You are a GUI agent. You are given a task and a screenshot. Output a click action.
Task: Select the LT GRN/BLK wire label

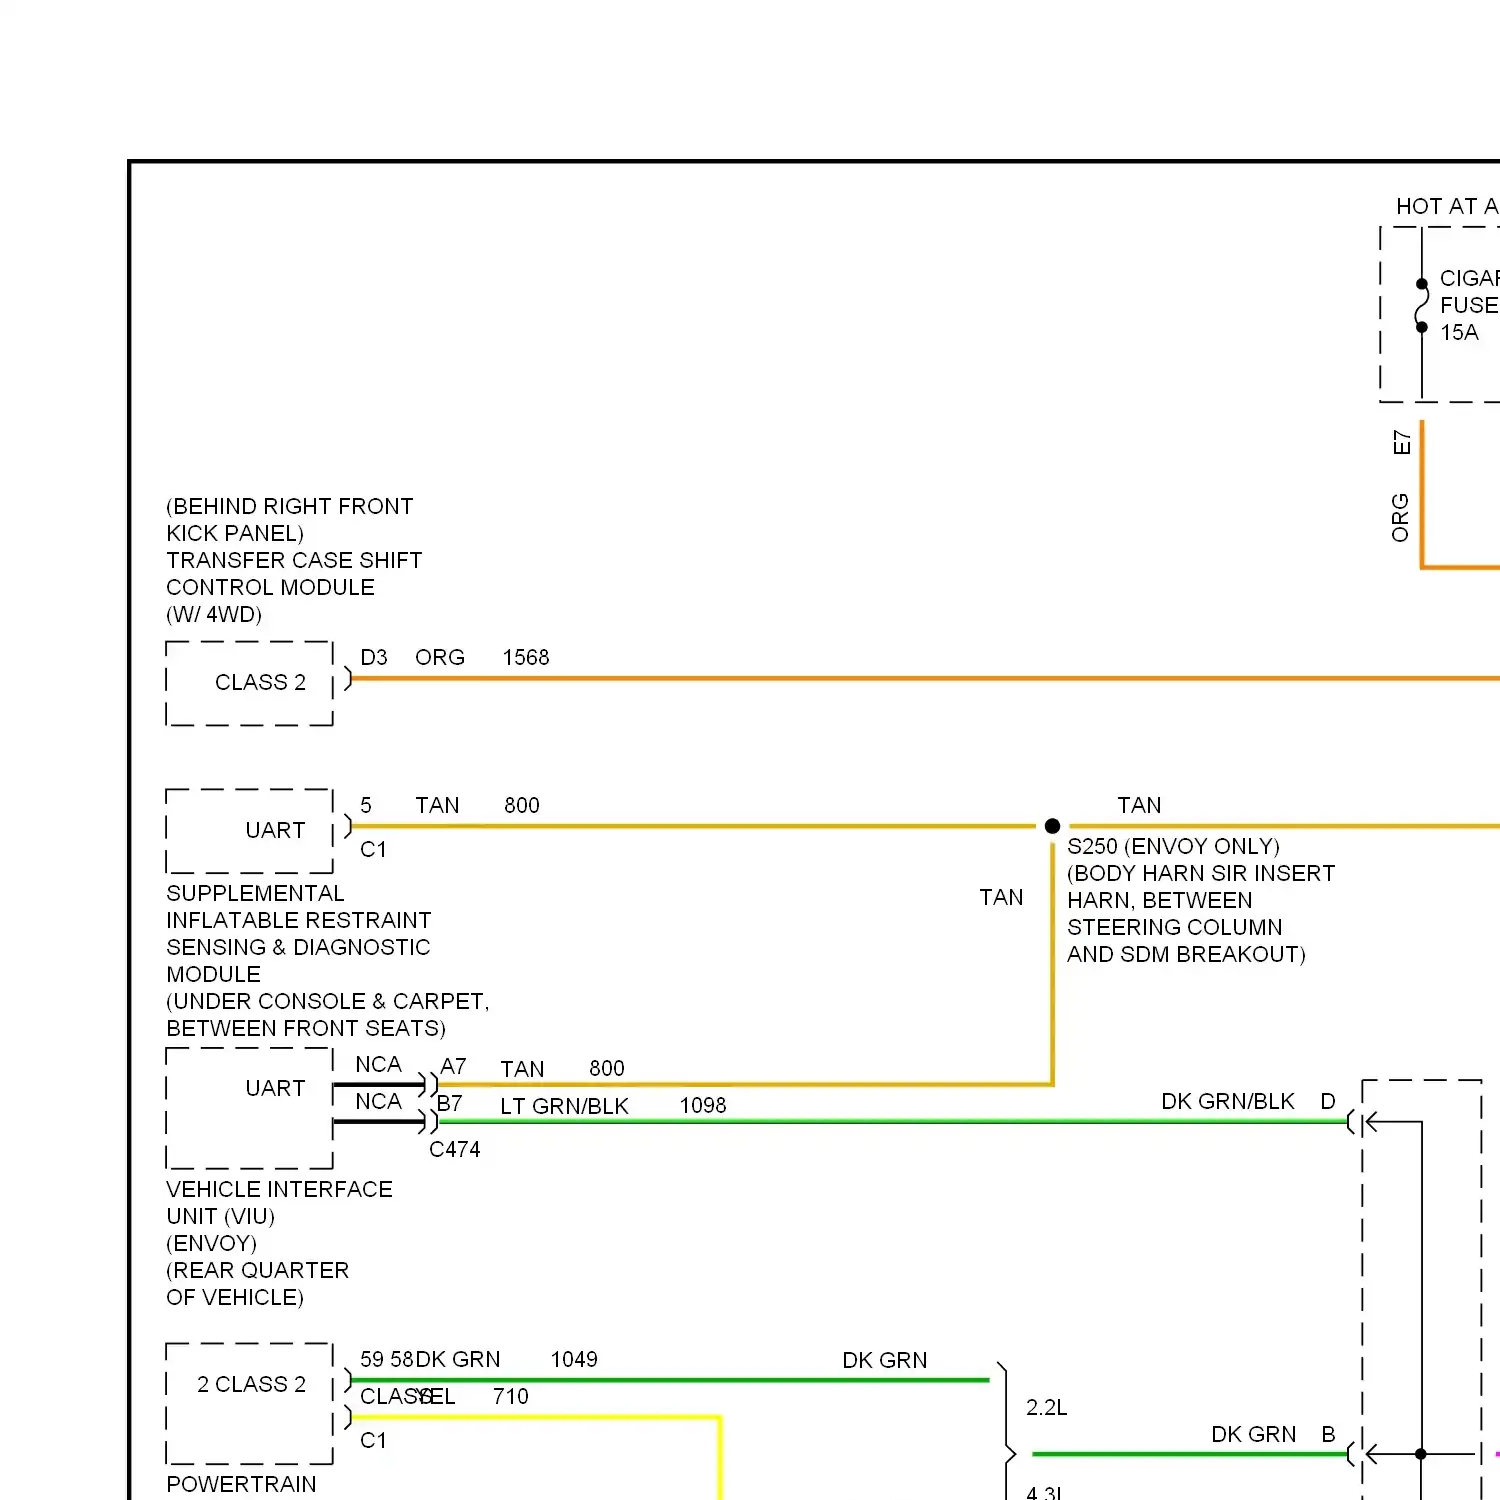point(564,1106)
